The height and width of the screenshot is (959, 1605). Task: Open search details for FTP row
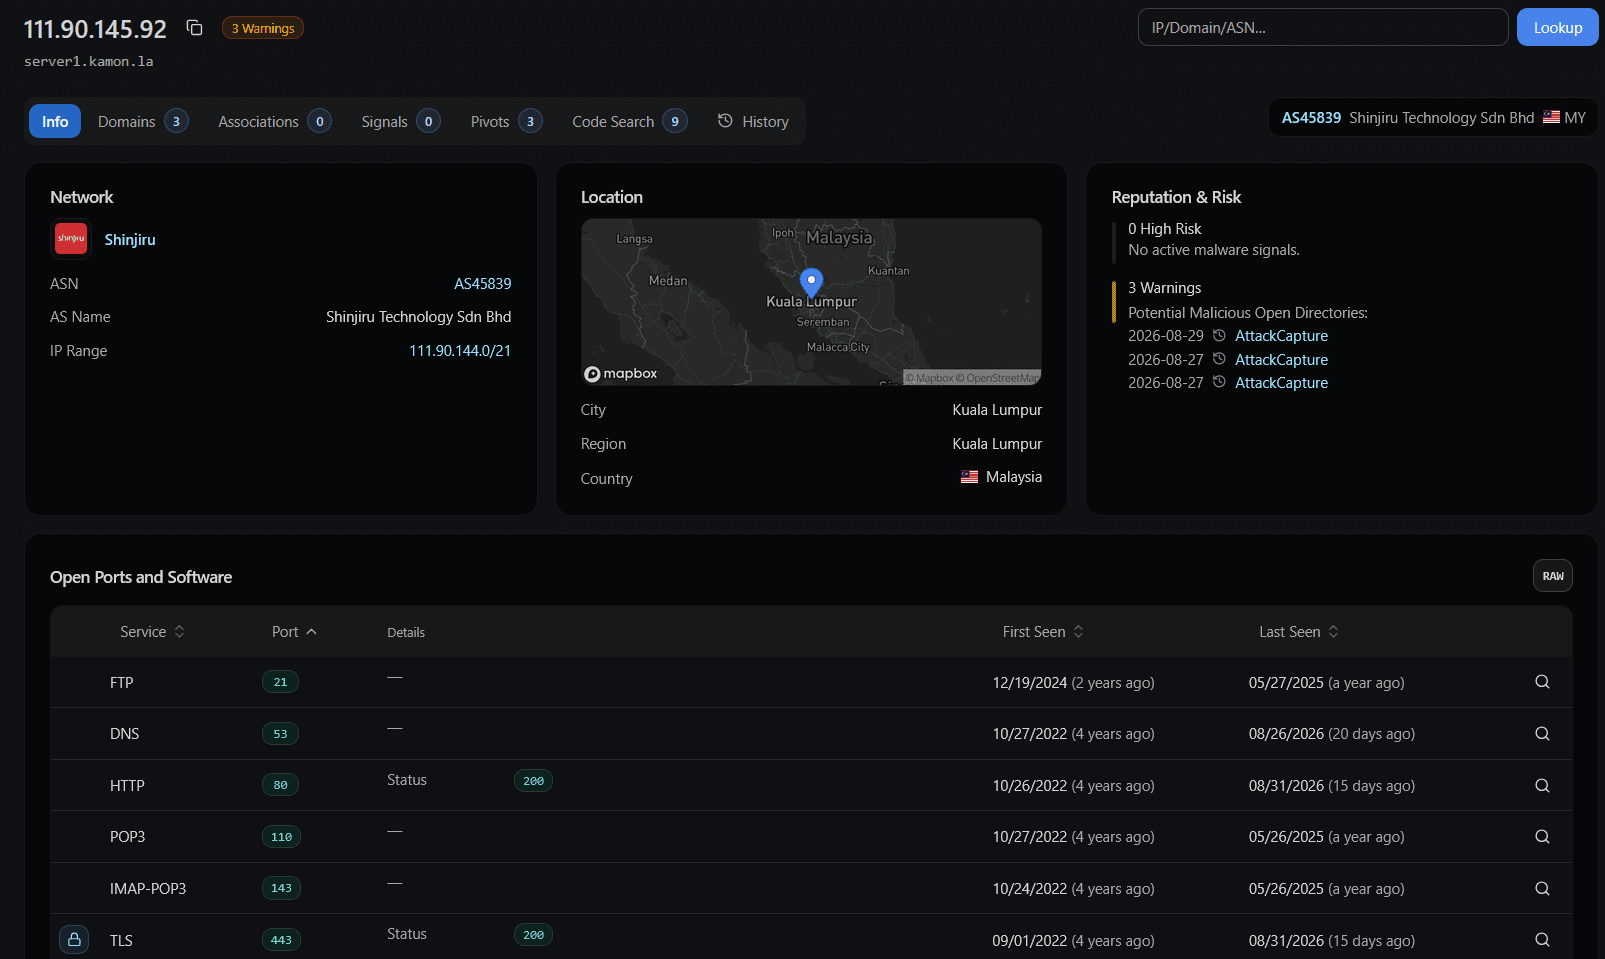tap(1542, 682)
